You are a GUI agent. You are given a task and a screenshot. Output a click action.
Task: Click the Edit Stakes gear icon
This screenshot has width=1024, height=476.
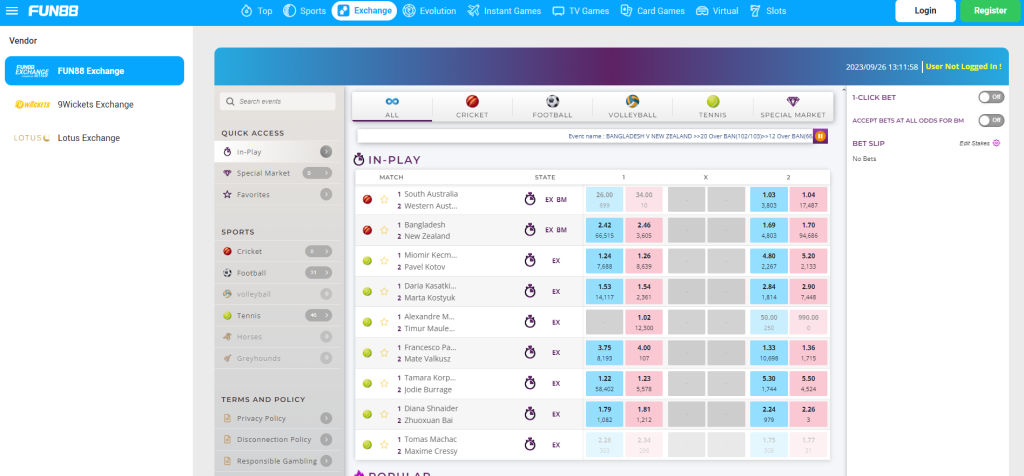pyautogui.click(x=996, y=143)
